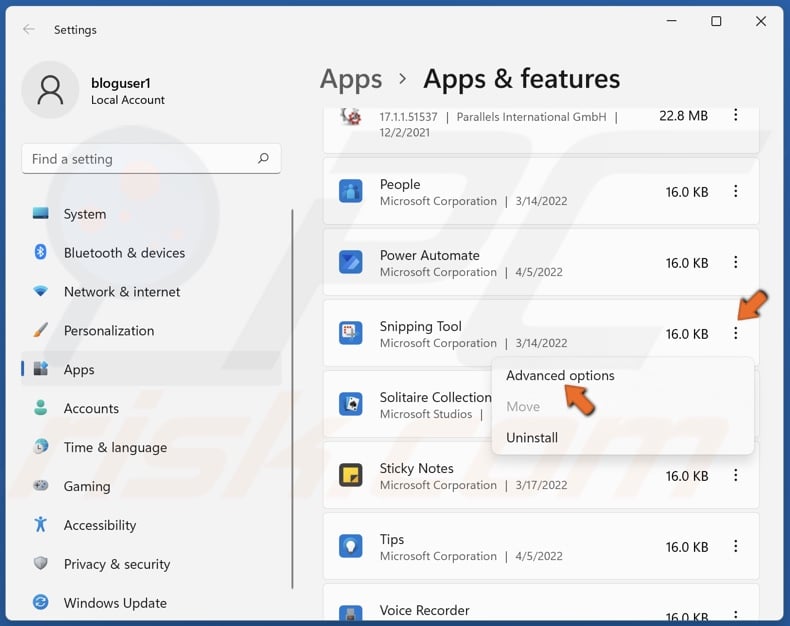This screenshot has width=790, height=626.
Task: Click the Accounts person icon
Action: click(x=40, y=408)
